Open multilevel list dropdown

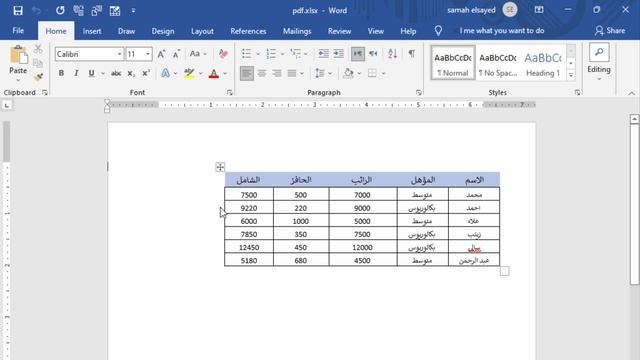pyautogui.click(x=306, y=54)
